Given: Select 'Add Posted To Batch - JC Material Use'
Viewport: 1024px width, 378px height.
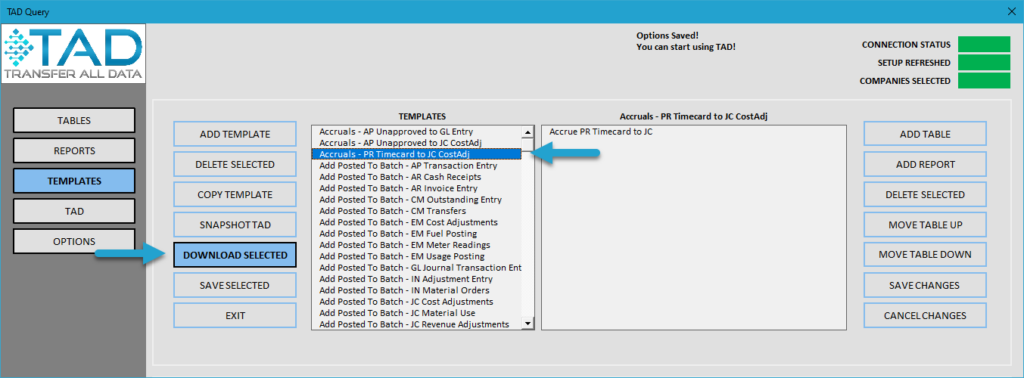Looking at the screenshot, I should tap(417, 313).
